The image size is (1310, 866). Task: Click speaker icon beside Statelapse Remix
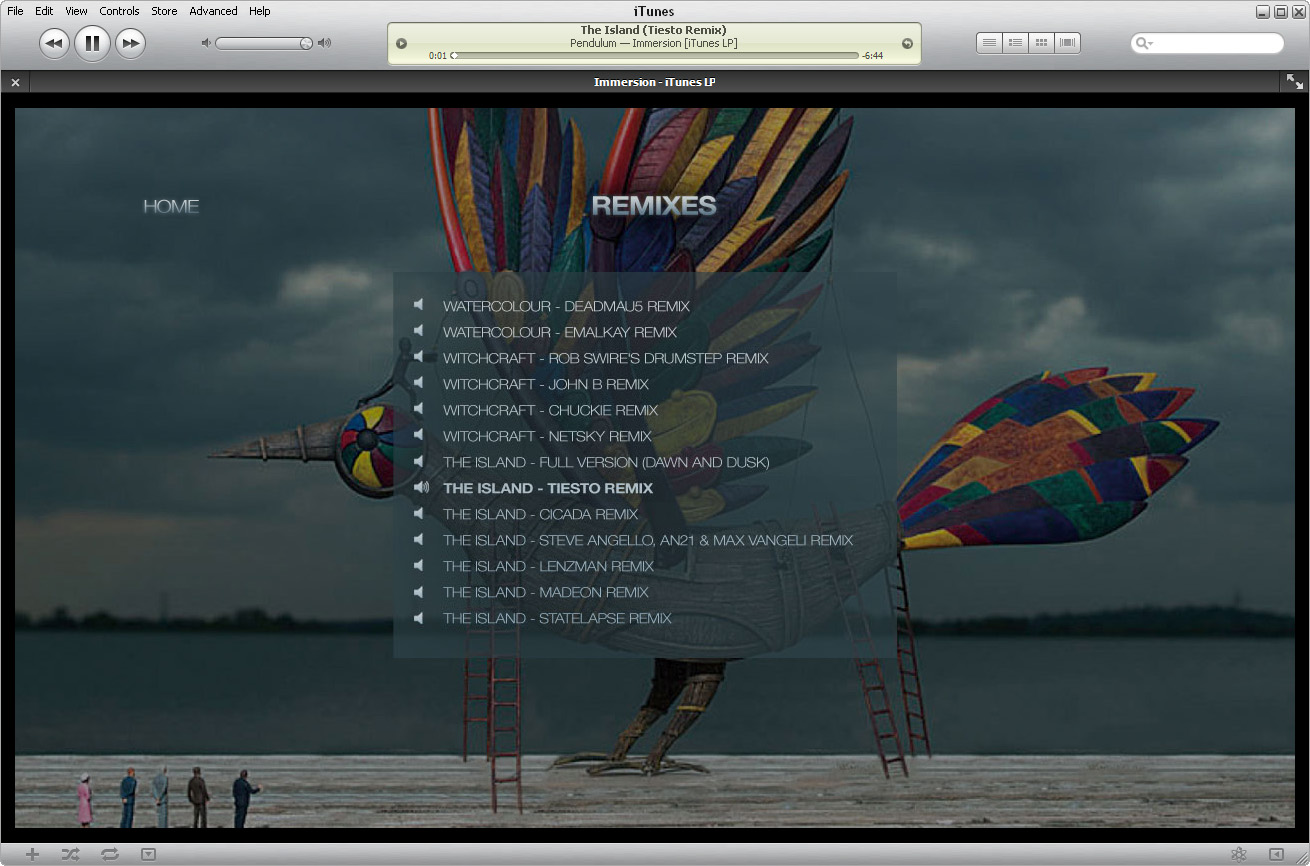click(x=419, y=617)
